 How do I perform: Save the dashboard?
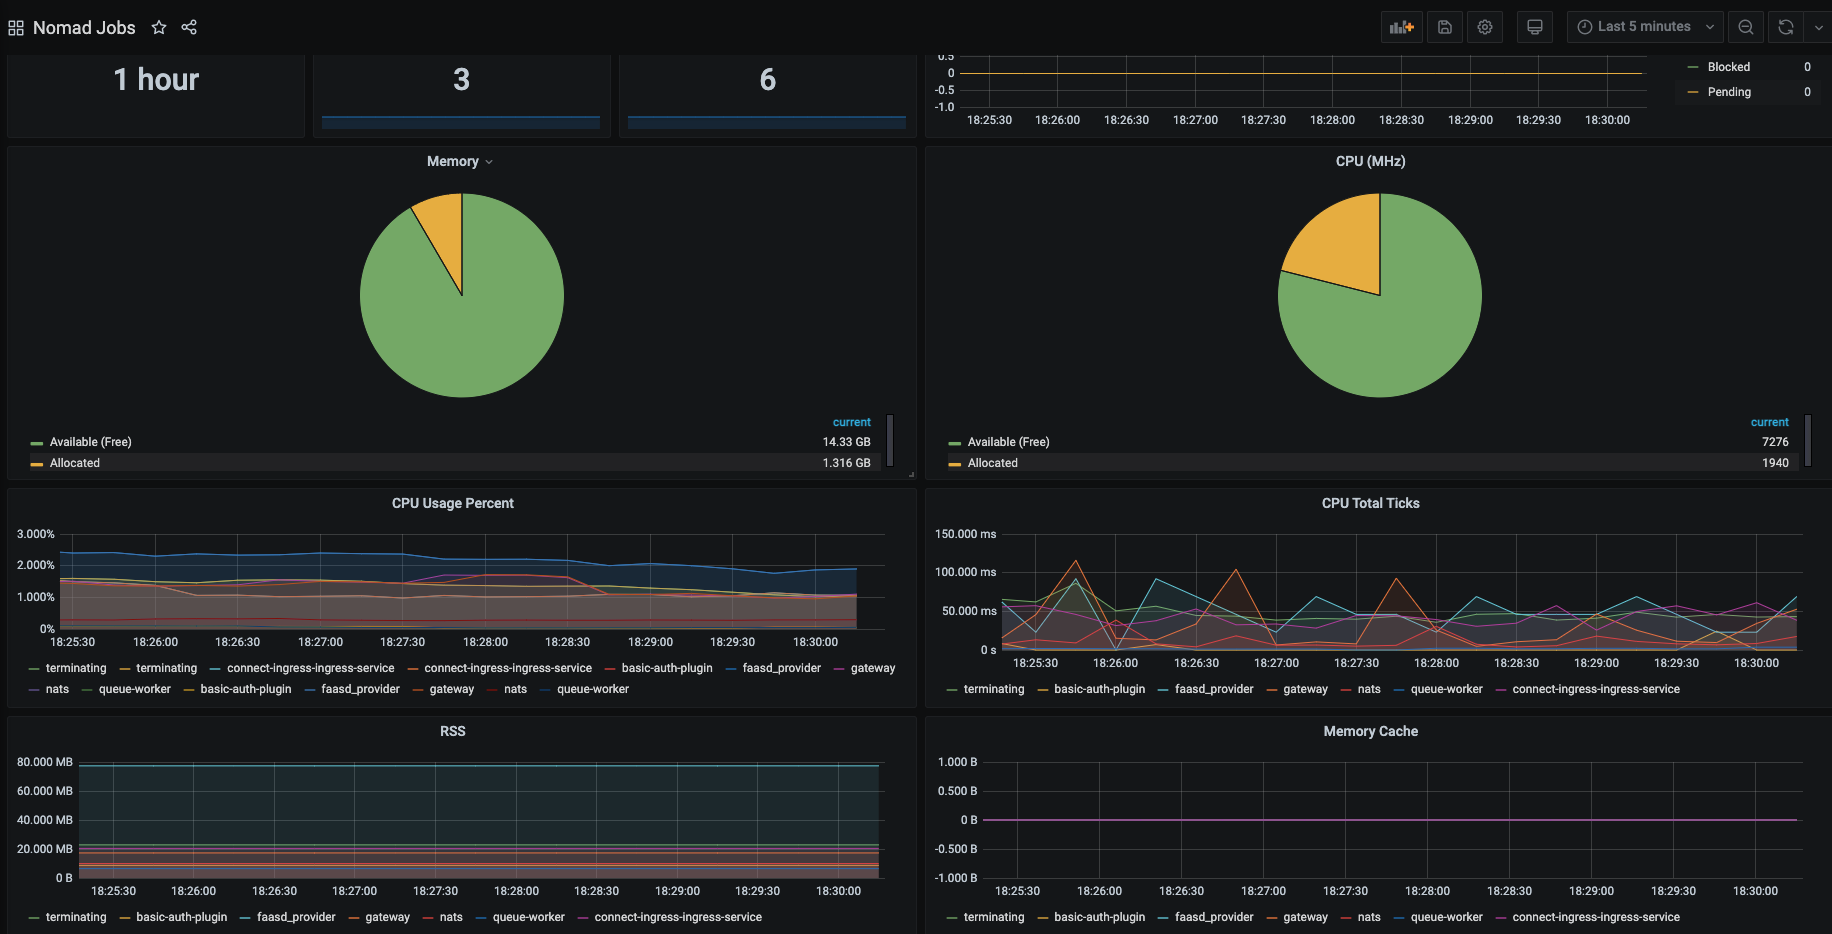tap(1445, 27)
